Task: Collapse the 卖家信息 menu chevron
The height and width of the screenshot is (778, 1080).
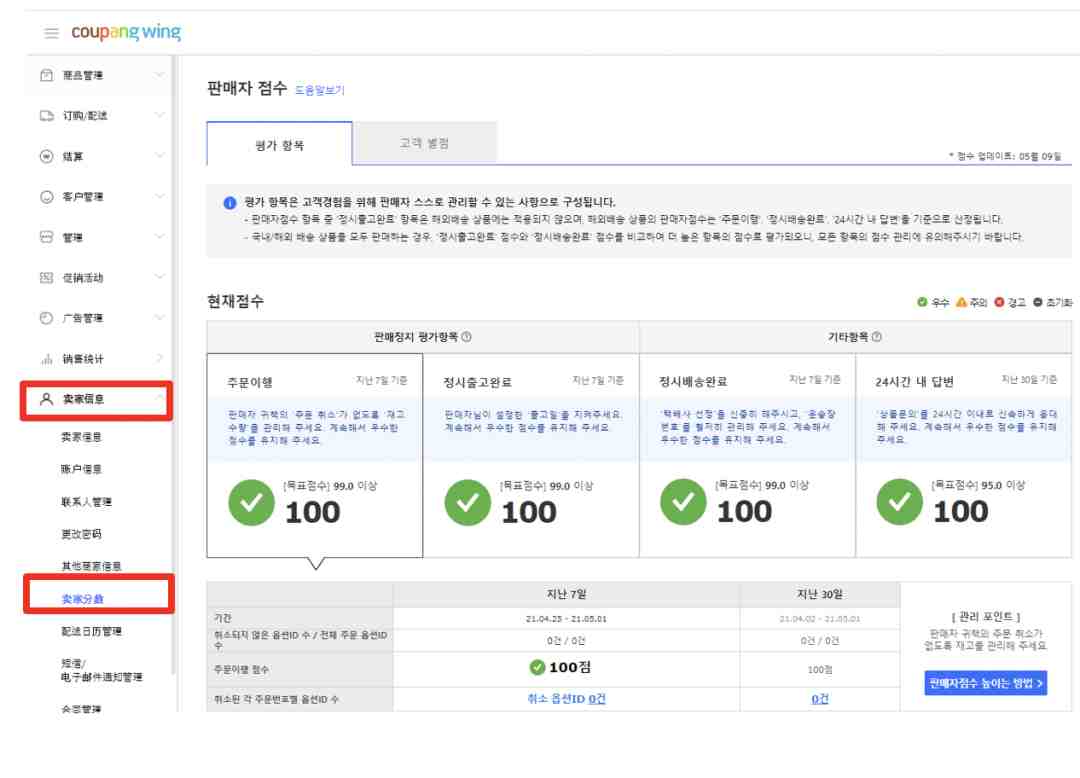Action: [159, 397]
